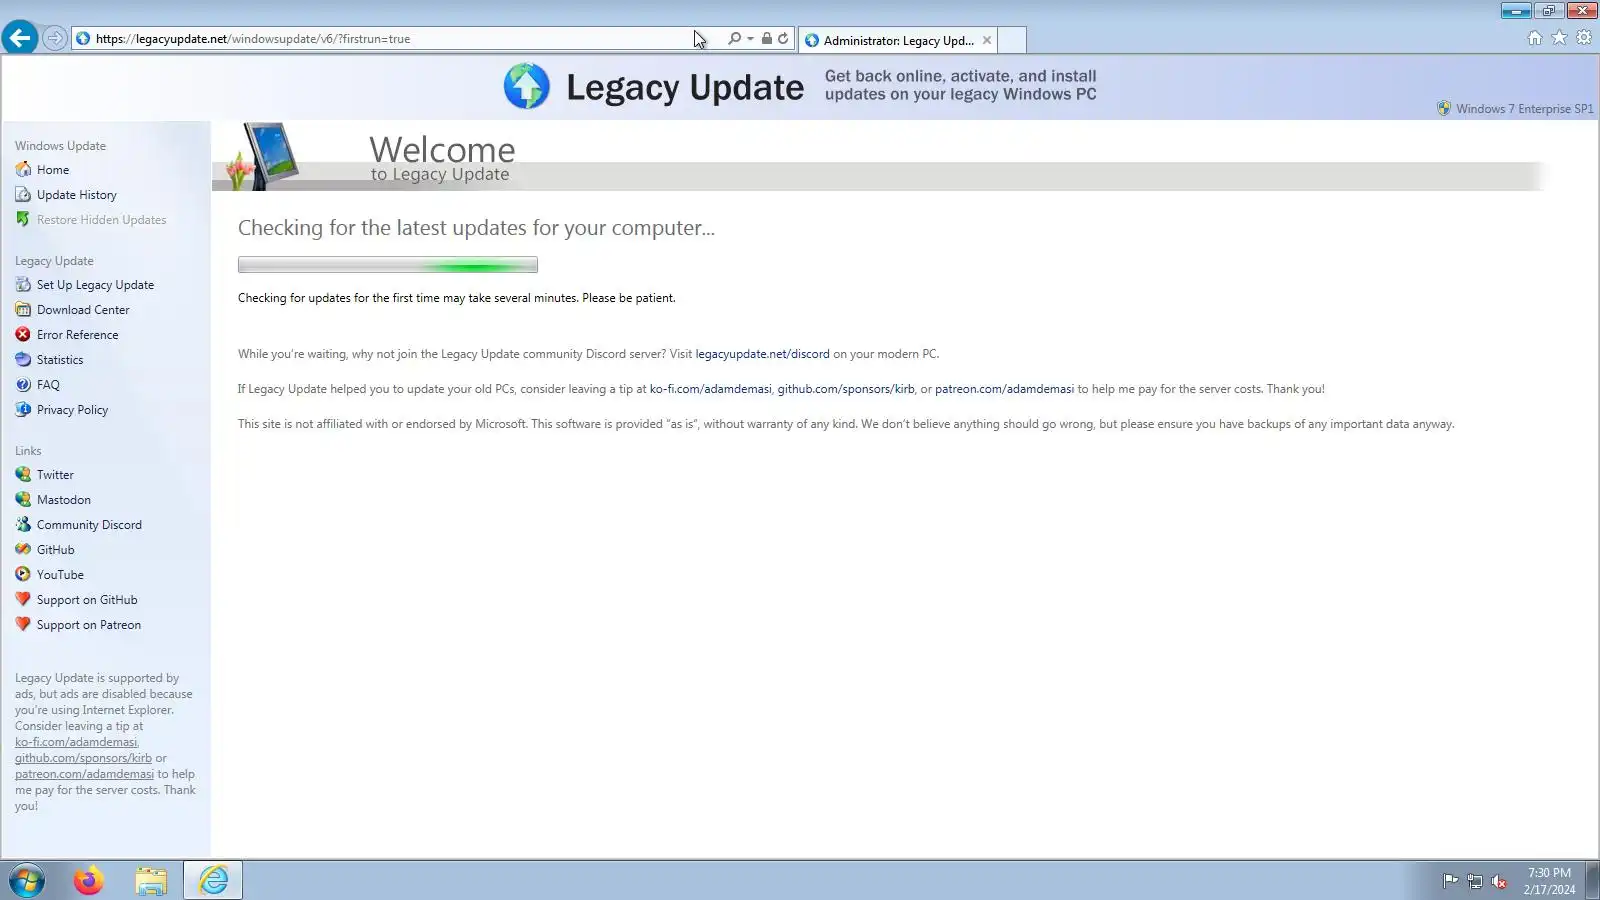
Task: Open ko-fi.com/adamdemasi link in main text
Action: point(710,388)
